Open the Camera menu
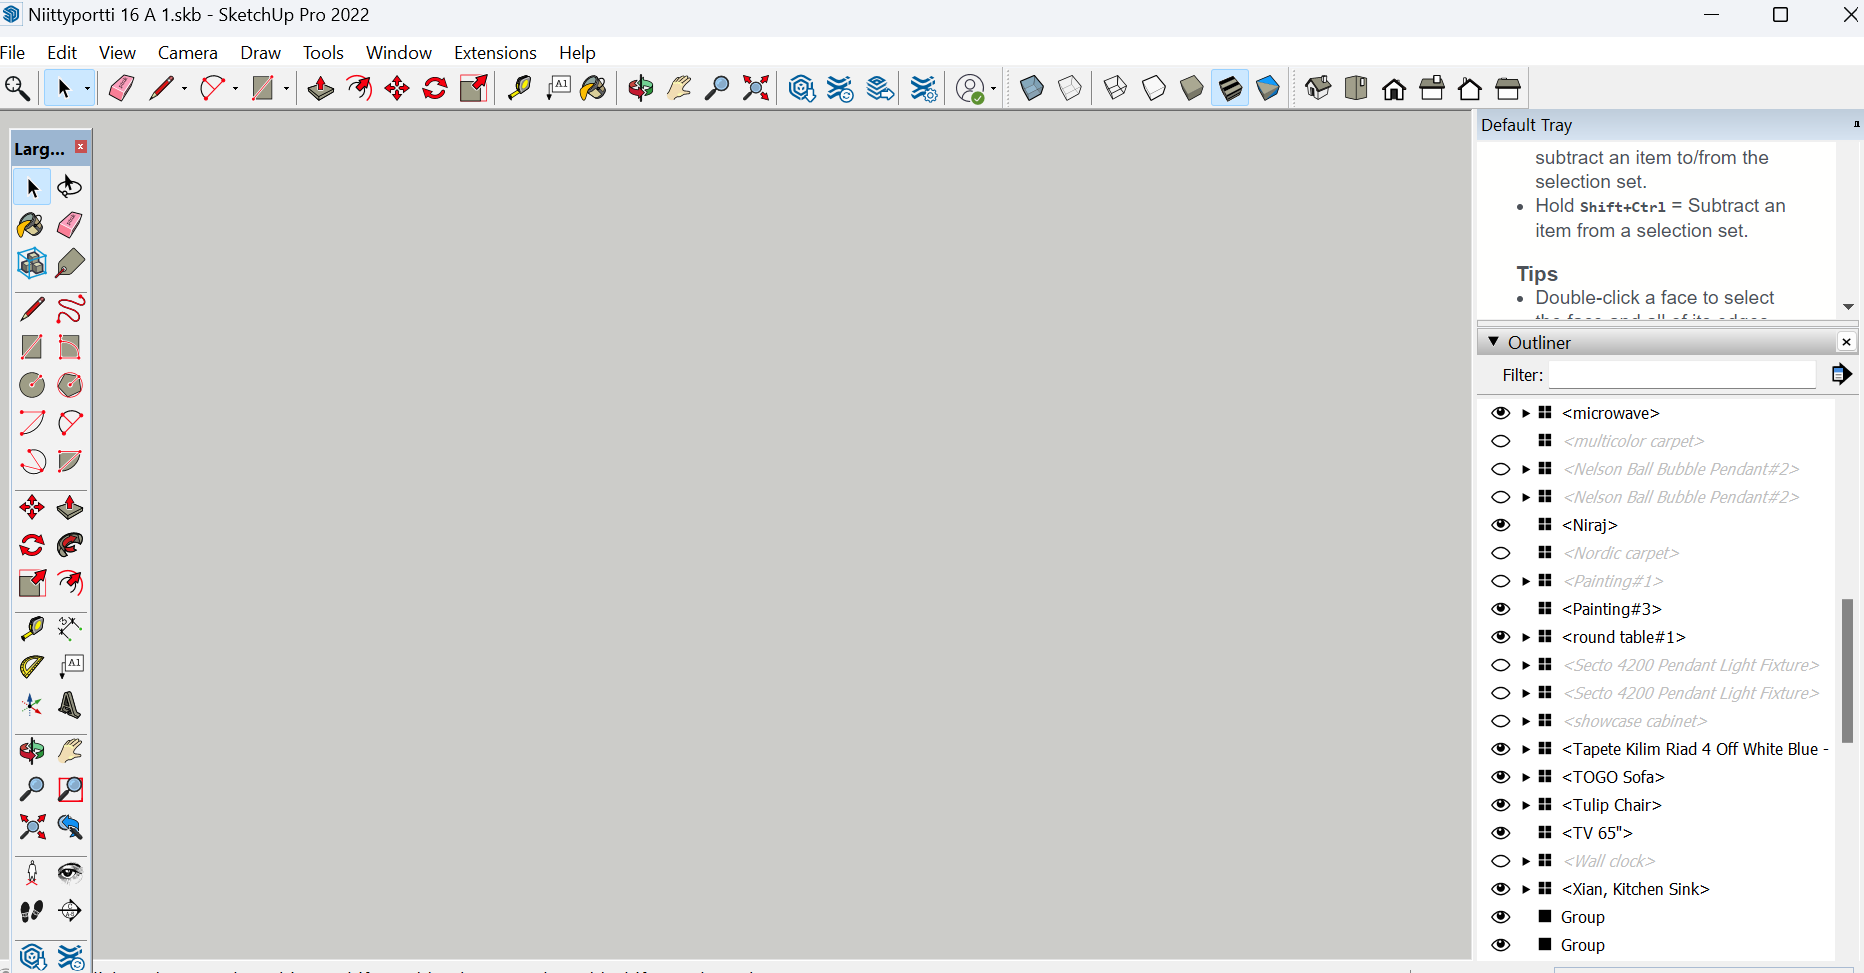 click(x=187, y=53)
